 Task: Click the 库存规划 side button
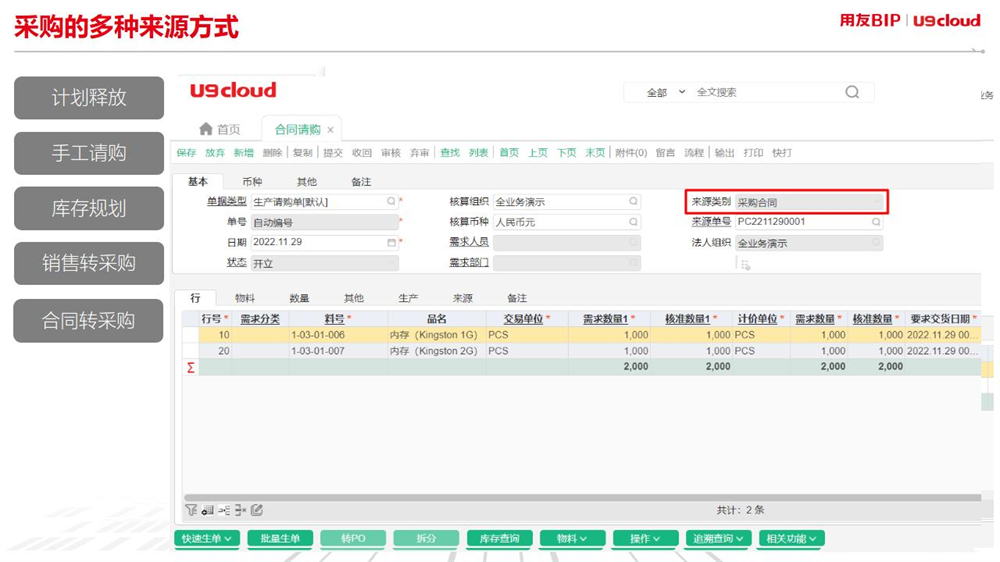tap(89, 208)
